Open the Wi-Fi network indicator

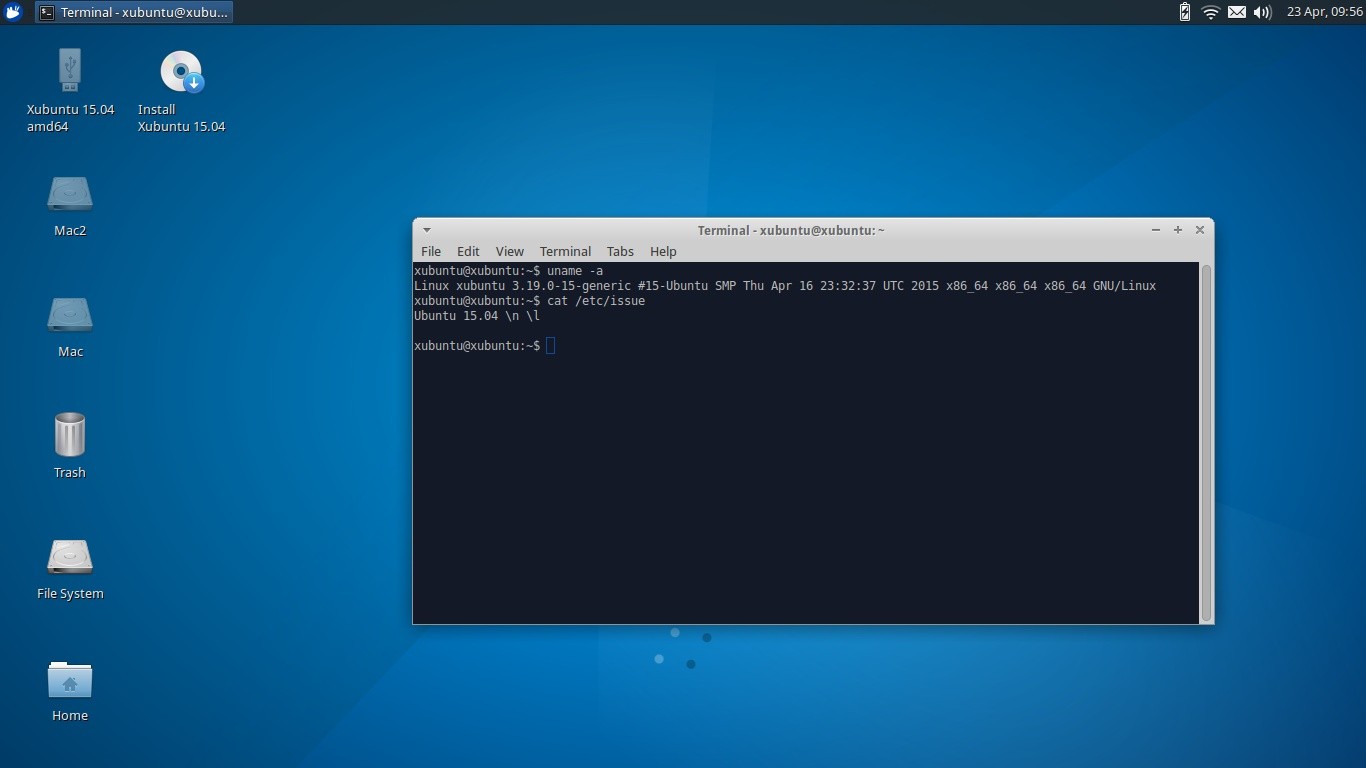[x=1211, y=12]
